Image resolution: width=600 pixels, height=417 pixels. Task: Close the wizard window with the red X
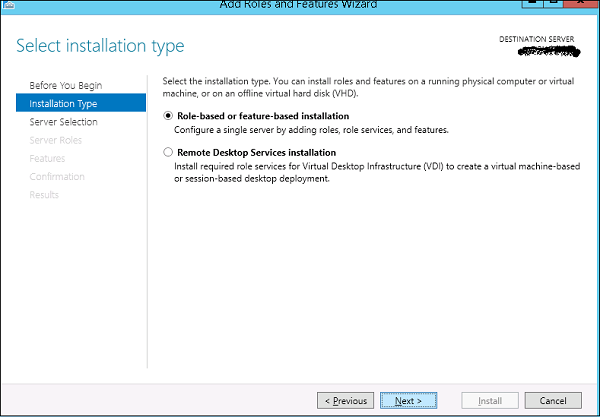(x=580, y=3)
